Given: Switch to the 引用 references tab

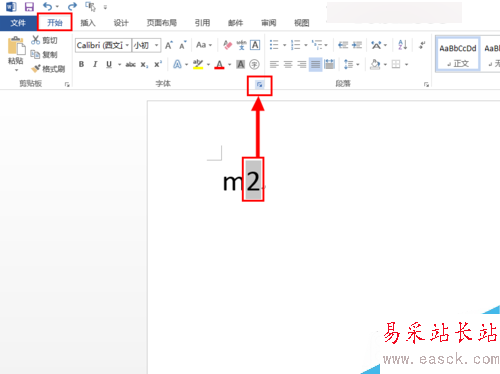Looking at the screenshot, I should [x=202, y=23].
